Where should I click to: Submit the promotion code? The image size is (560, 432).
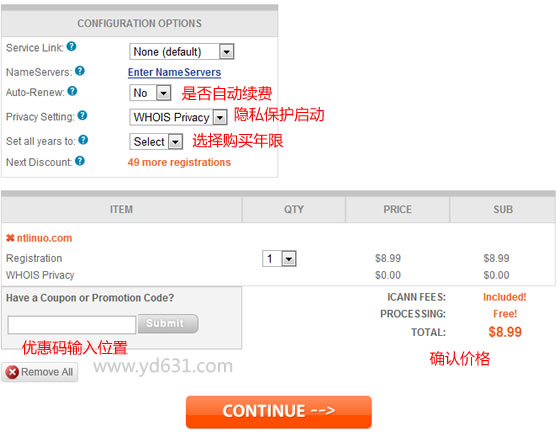tap(168, 323)
